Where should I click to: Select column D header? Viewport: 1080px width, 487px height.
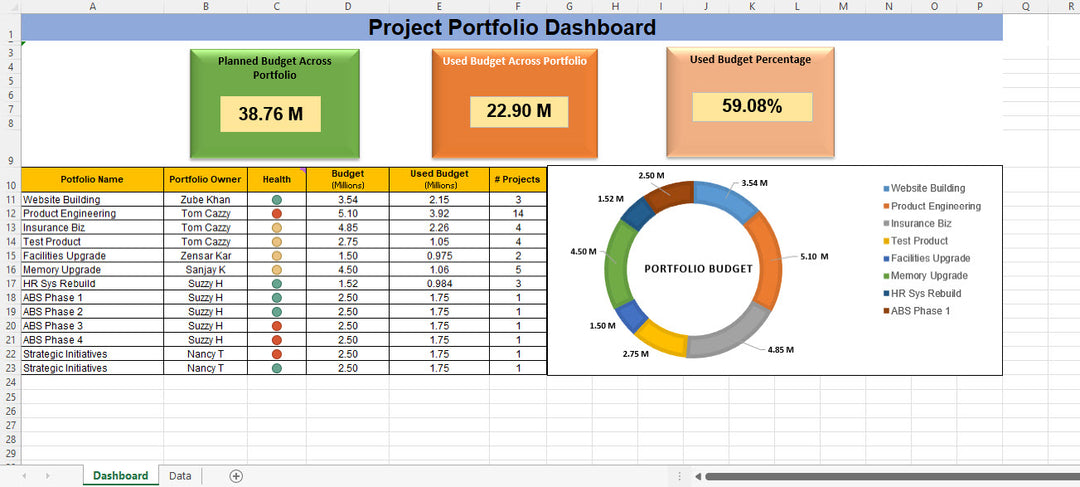[348, 6]
